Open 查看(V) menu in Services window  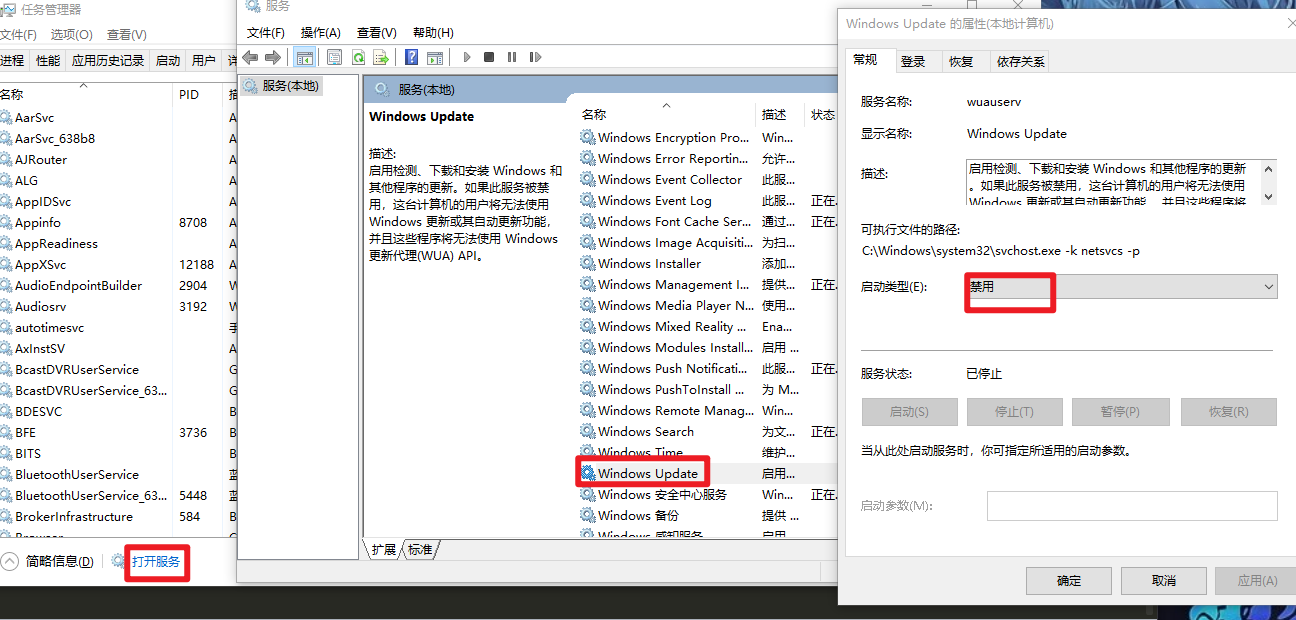[377, 33]
